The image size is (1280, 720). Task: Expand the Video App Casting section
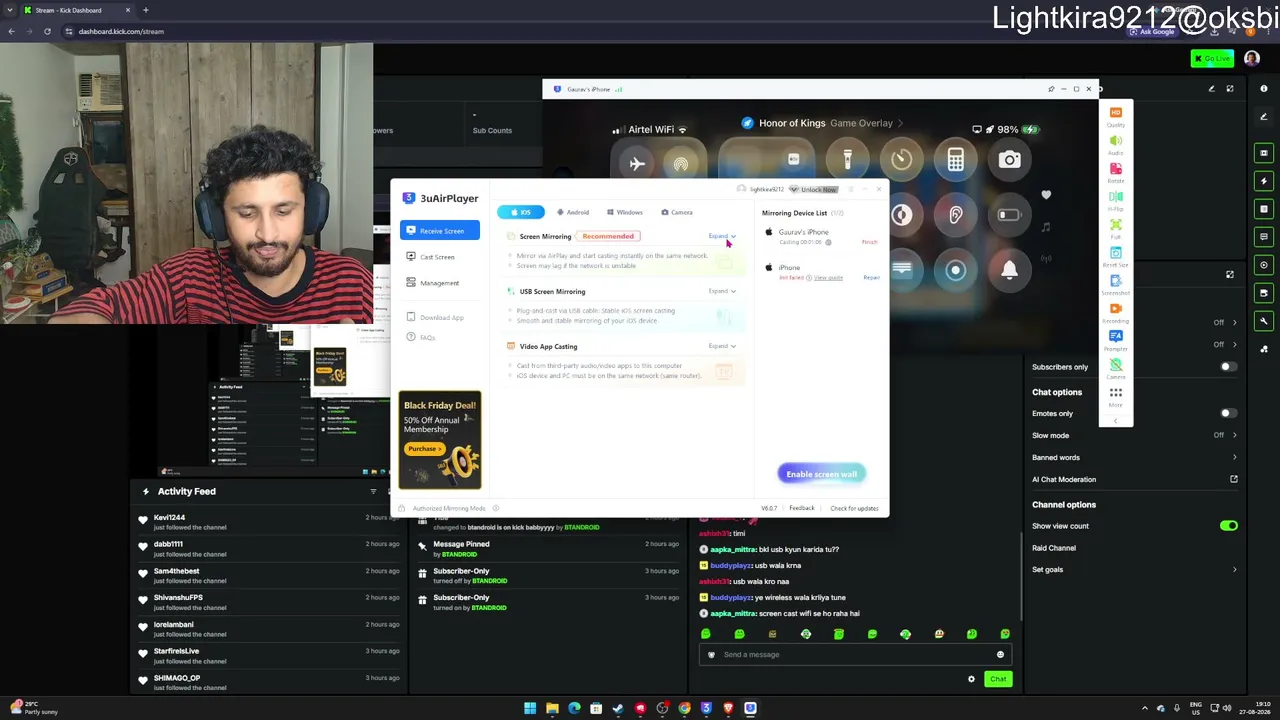(x=722, y=346)
